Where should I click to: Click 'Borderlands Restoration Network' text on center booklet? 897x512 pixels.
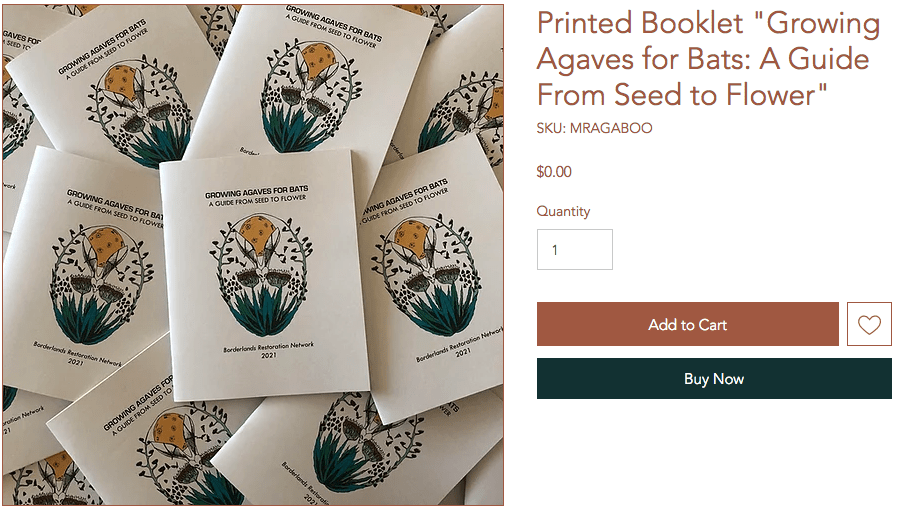click(268, 346)
